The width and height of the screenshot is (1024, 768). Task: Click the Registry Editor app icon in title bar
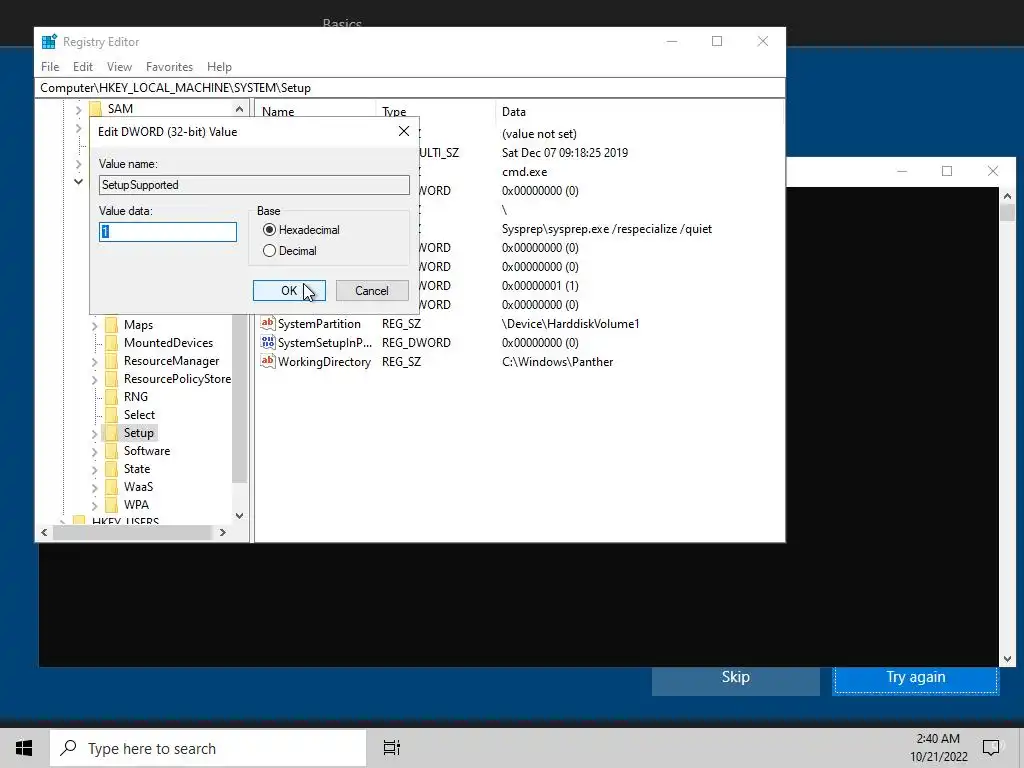49,42
